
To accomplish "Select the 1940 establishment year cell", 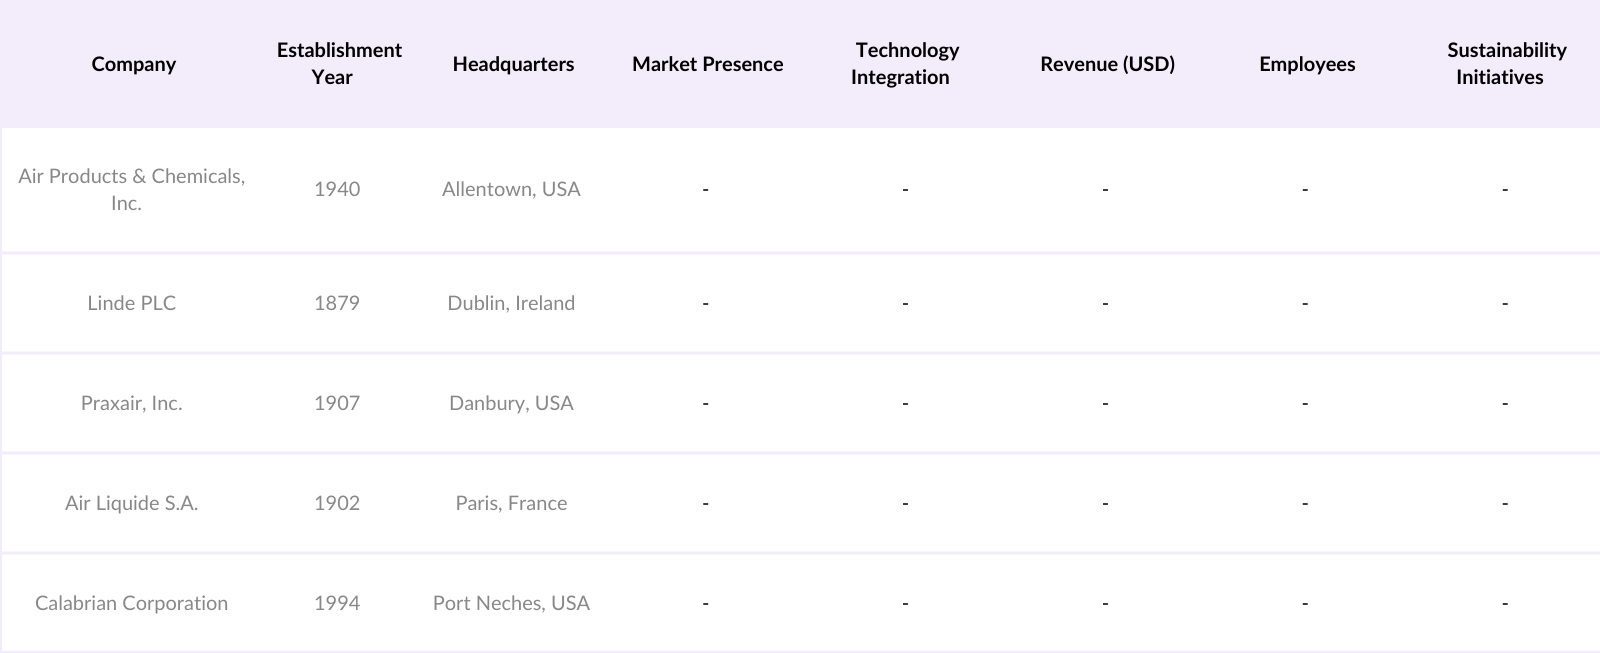I will [337, 189].
